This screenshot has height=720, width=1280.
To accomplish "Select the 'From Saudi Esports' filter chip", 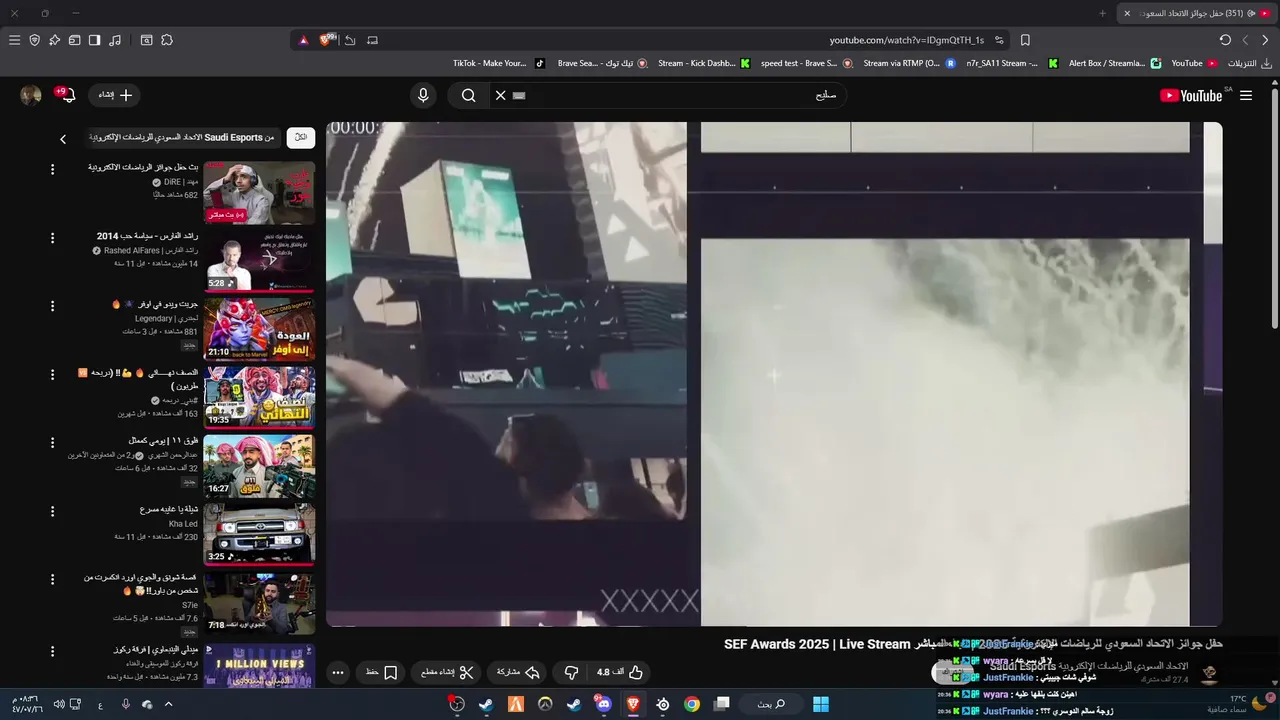I will 183,138.
